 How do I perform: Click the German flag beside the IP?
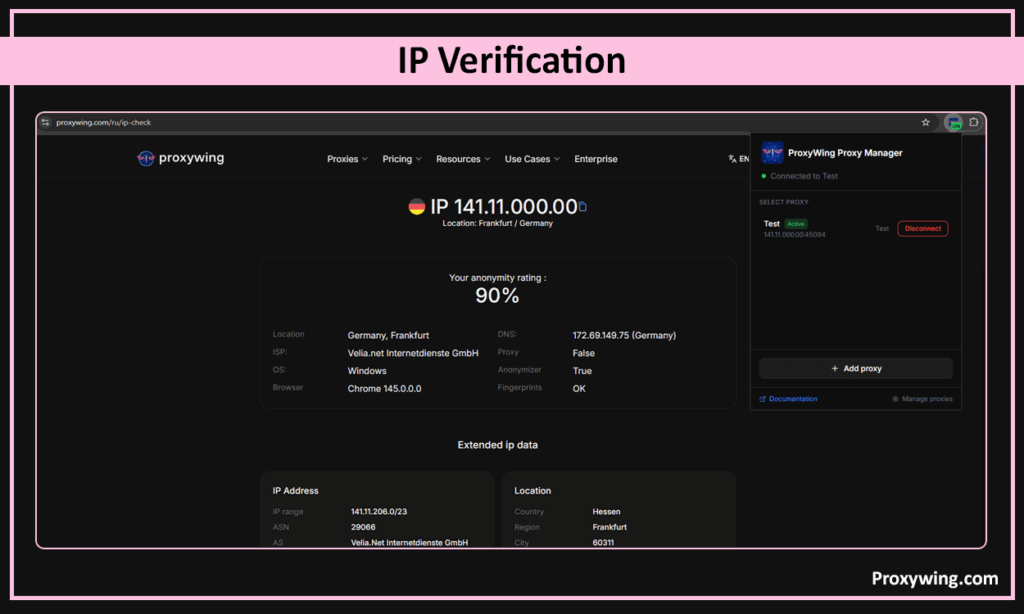click(417, 207)
